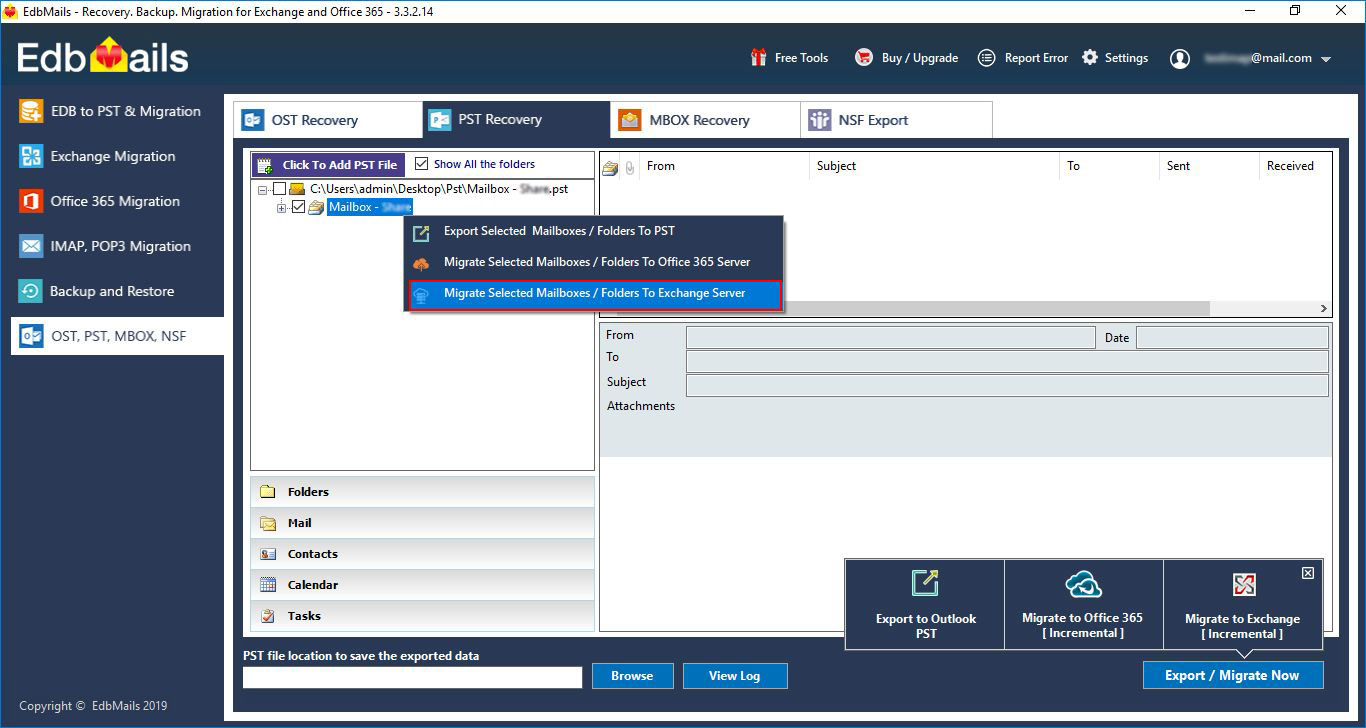
Task: Switch to the MBOX Recovery tab
Action: [705, 120]
